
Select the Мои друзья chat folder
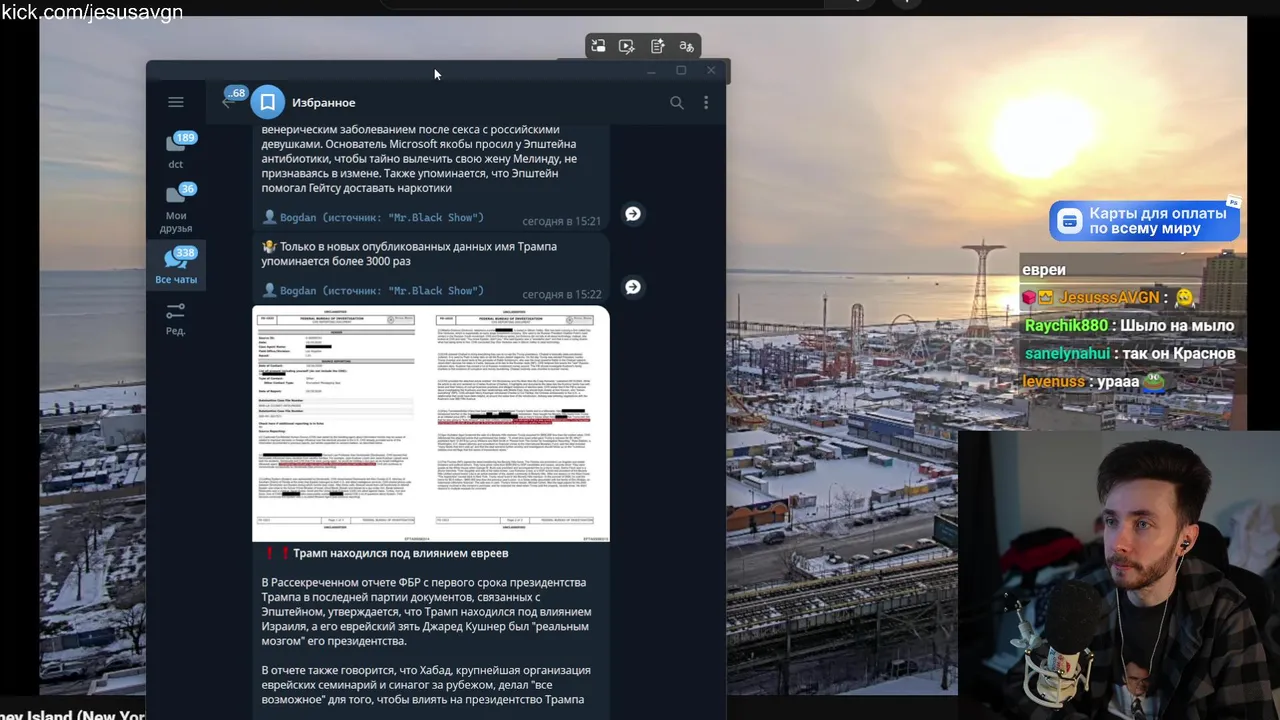pyautogui.click(x=176, y=208)
